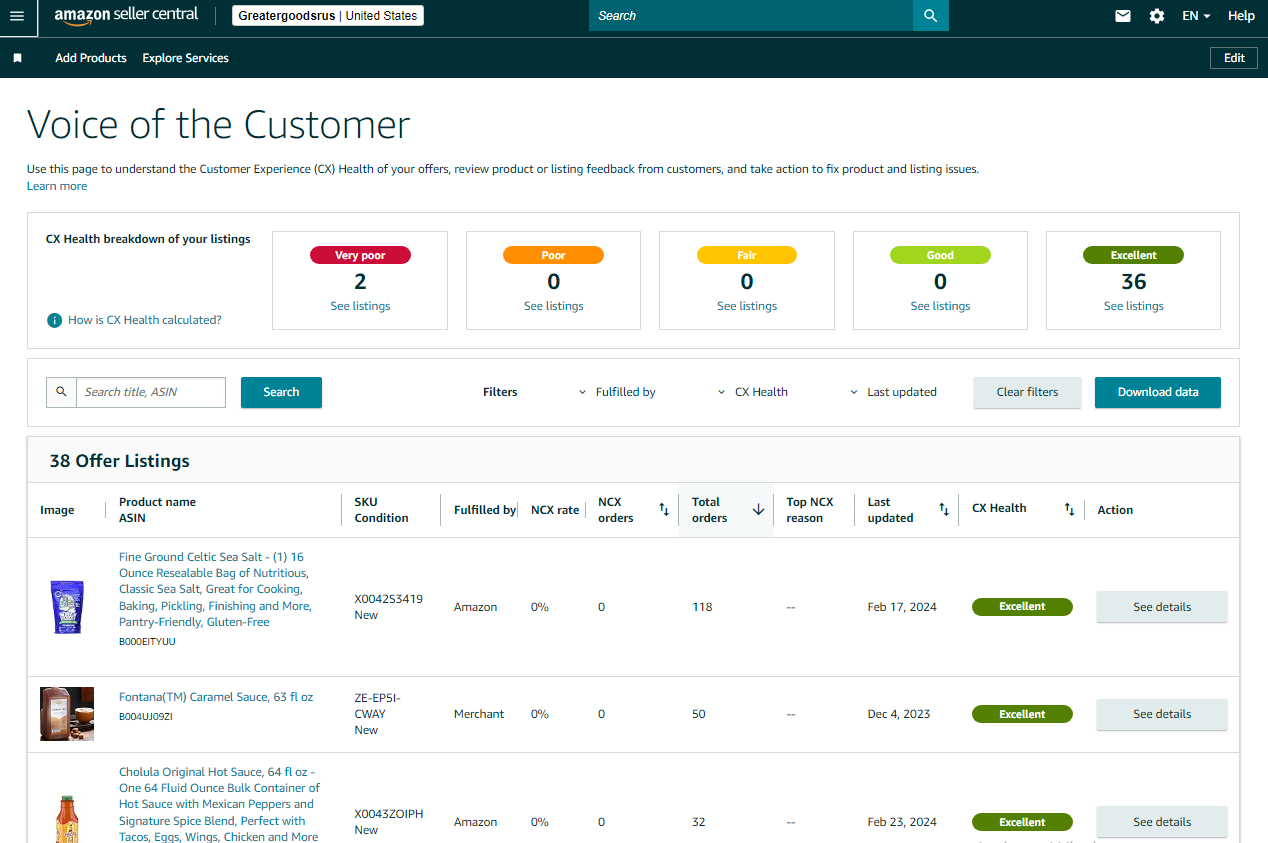Click the Excellent badge in Fontana Caramel row
Viewport: 1268px width, 843px height.
coord(1022,714)
